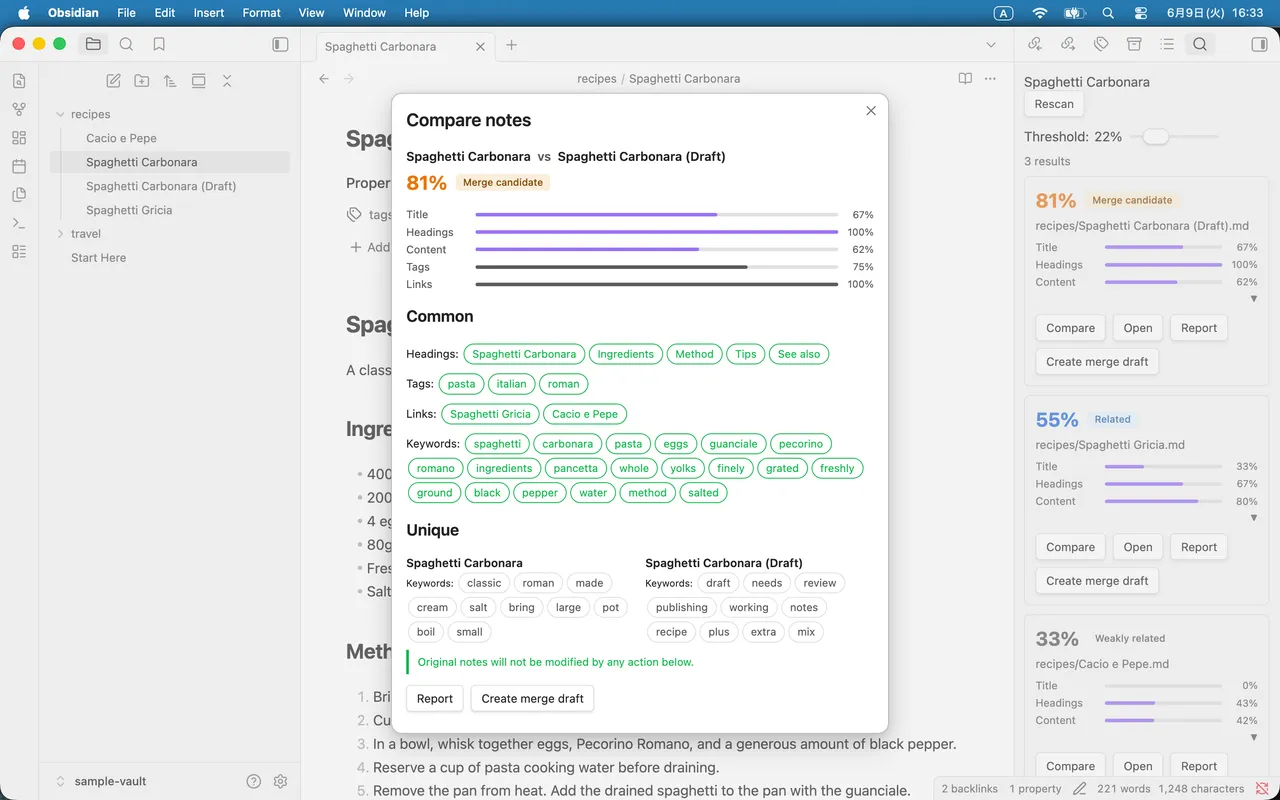Collapse all folders in file explorer
This screenshot has height=800, width=1280.
227,81
